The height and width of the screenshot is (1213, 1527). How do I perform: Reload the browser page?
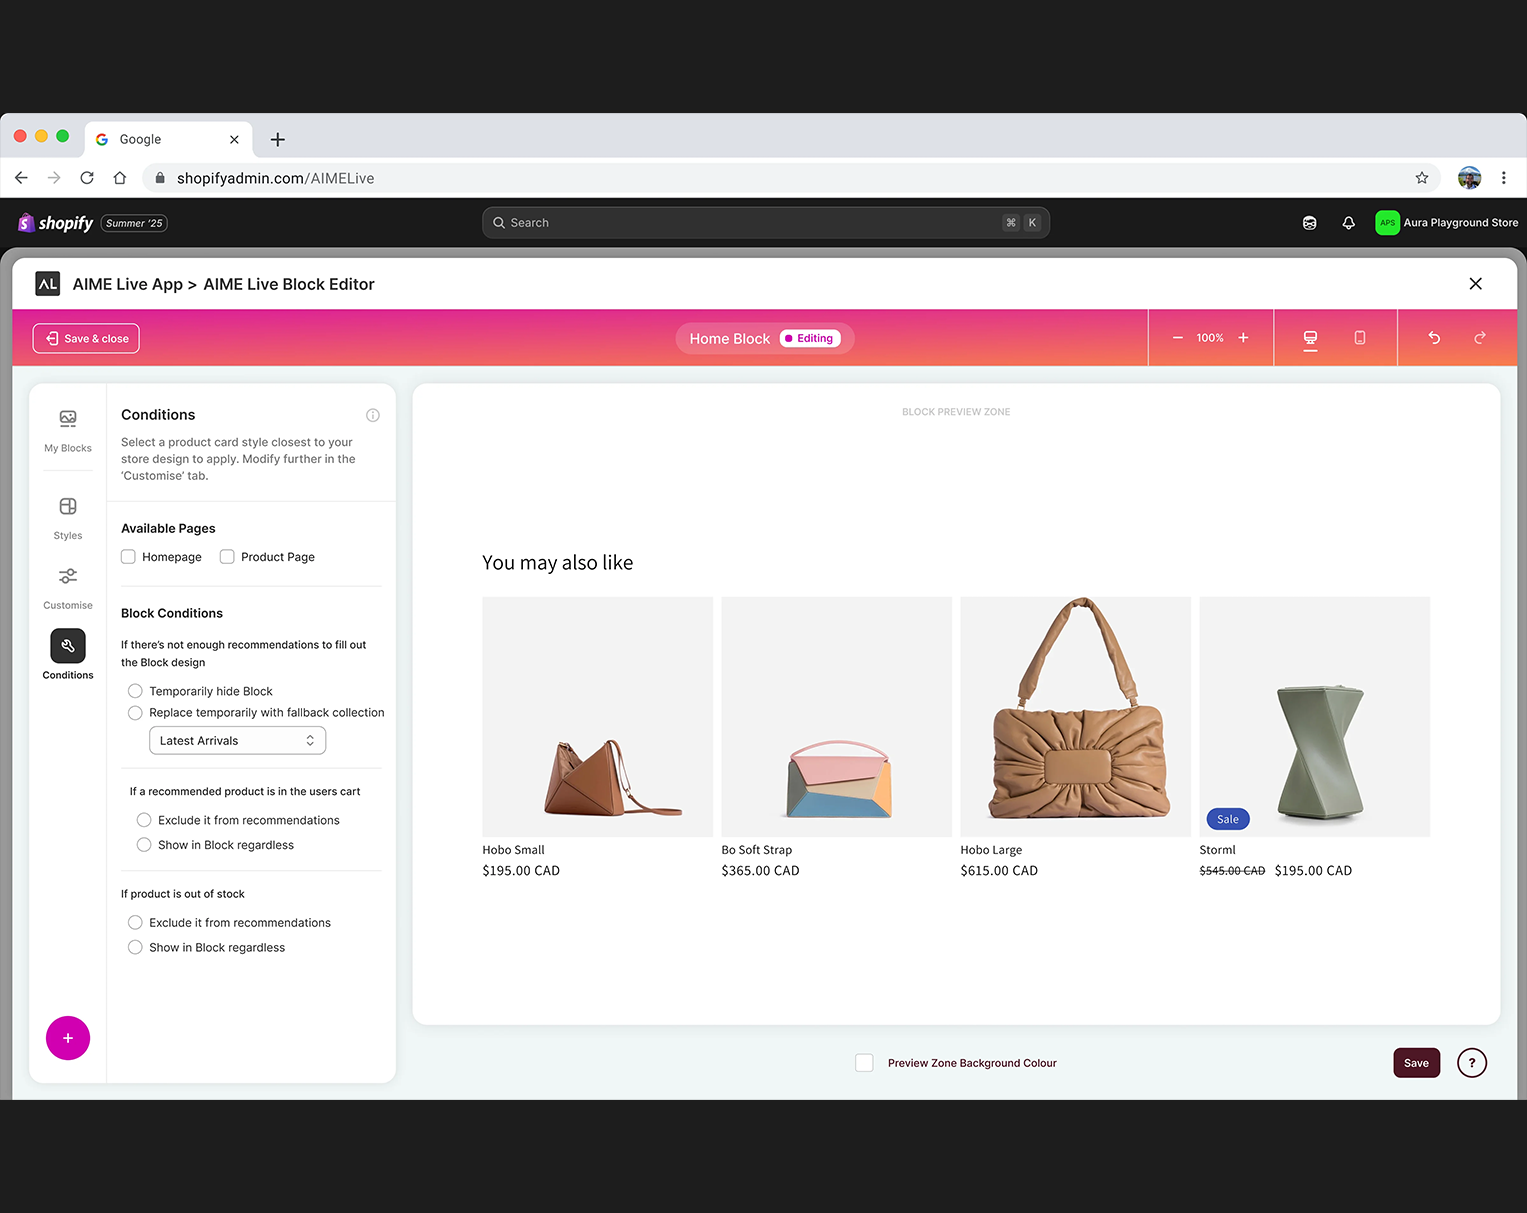87,178
